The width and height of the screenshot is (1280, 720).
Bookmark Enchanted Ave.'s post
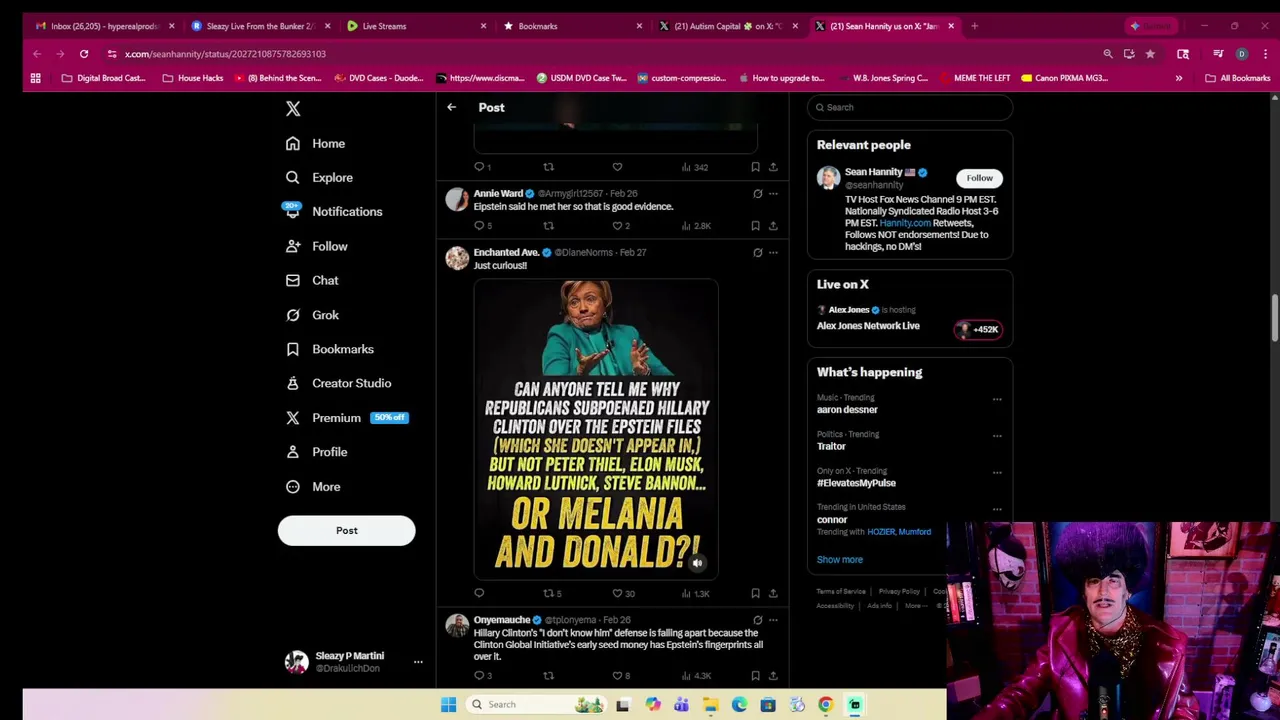(755, 594)
